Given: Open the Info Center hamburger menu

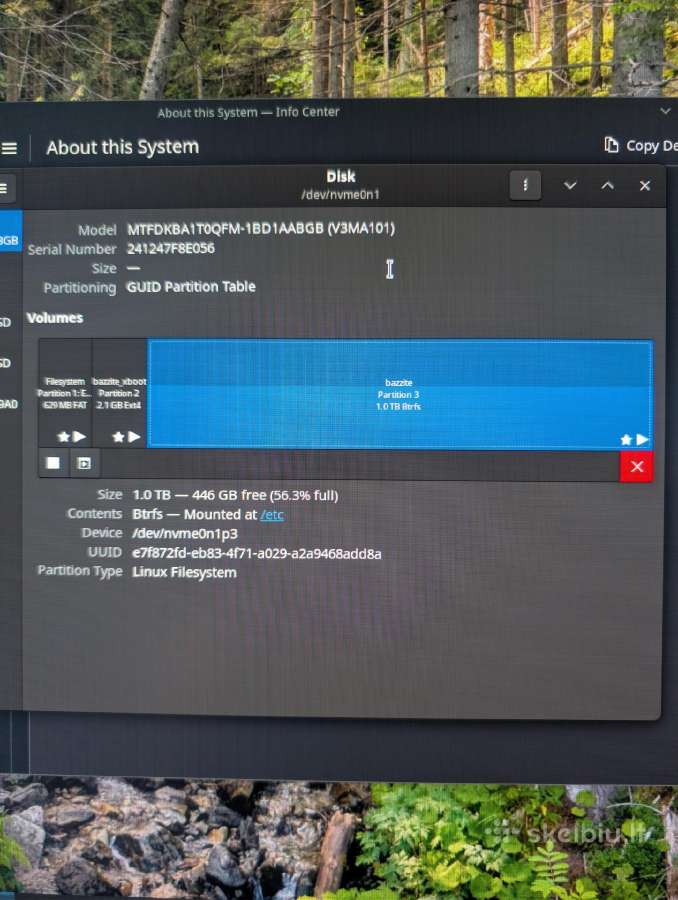Looking at the screenshot, I should (9, 148).
